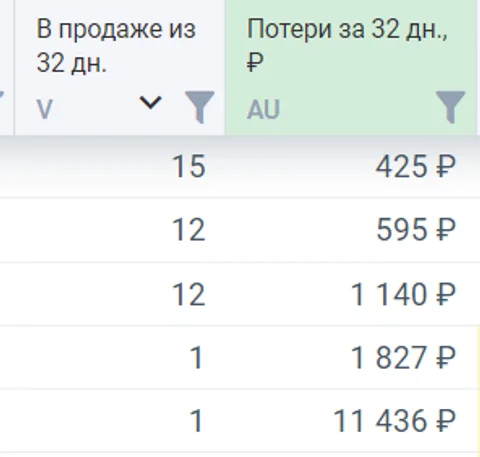Select the column letter AU label
The width and height of the screenshot is (480, 457).
click(263, 109)
